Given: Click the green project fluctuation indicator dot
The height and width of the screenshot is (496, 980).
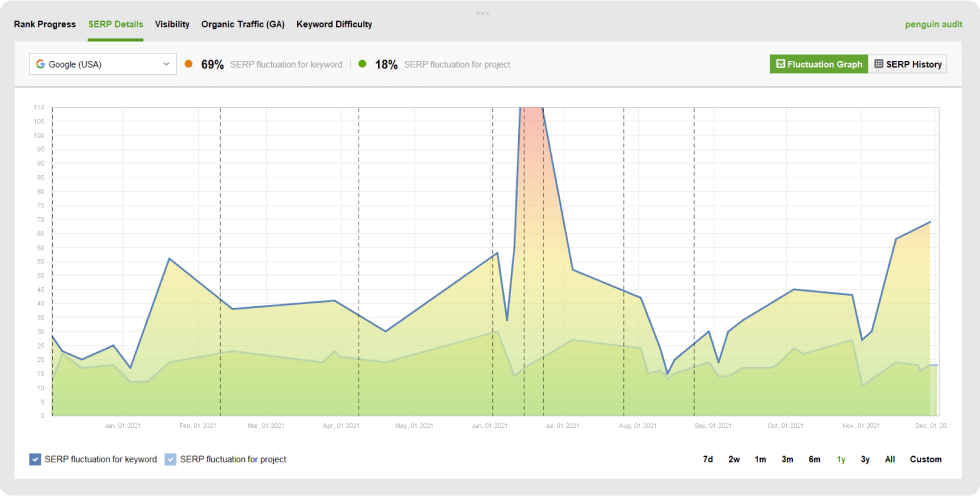Looking at the screenshot, I should tap(362, 64).
